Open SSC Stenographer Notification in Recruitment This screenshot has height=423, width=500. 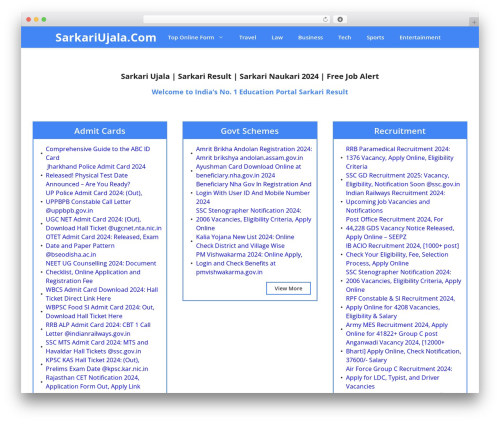(403, 281)
